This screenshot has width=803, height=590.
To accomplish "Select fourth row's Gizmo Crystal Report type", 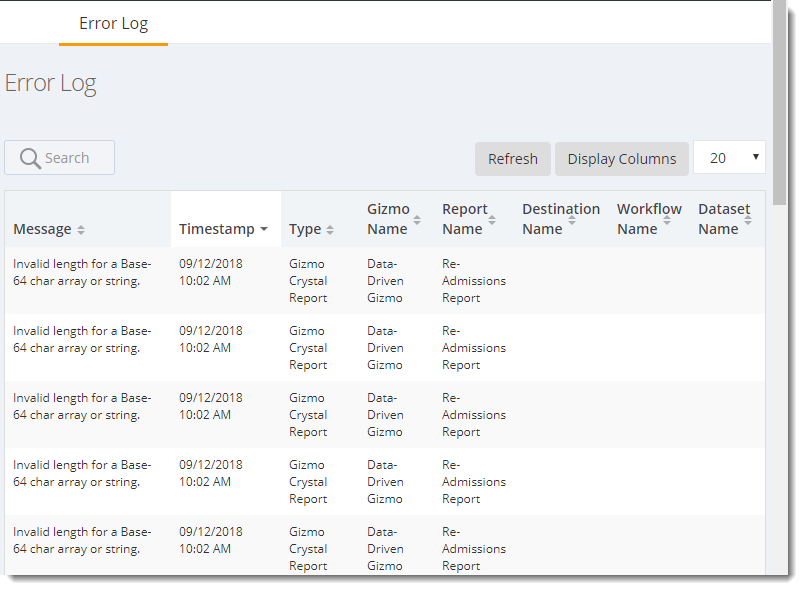I will point(308,482).
